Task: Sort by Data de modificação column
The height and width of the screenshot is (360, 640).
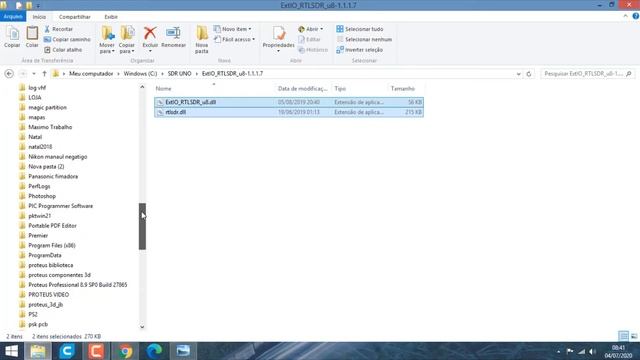Action: 303,89
